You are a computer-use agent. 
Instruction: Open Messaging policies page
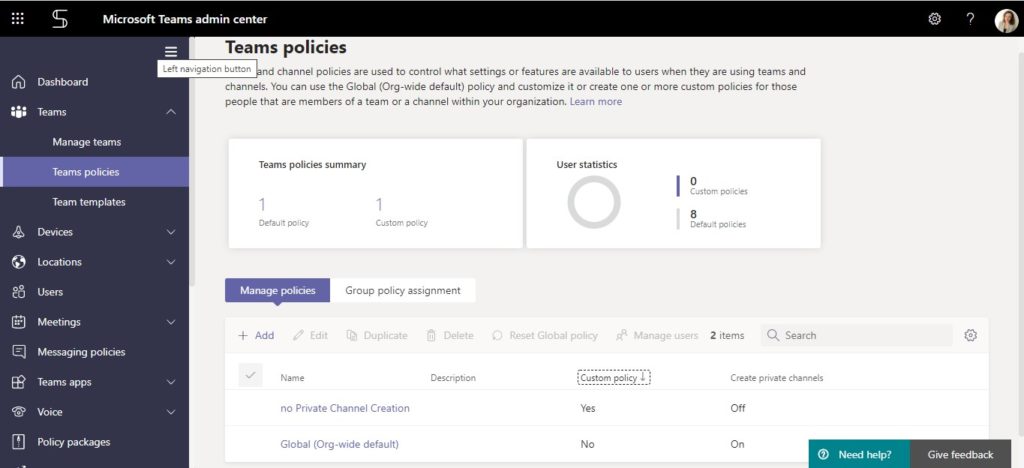click(81, 352)
